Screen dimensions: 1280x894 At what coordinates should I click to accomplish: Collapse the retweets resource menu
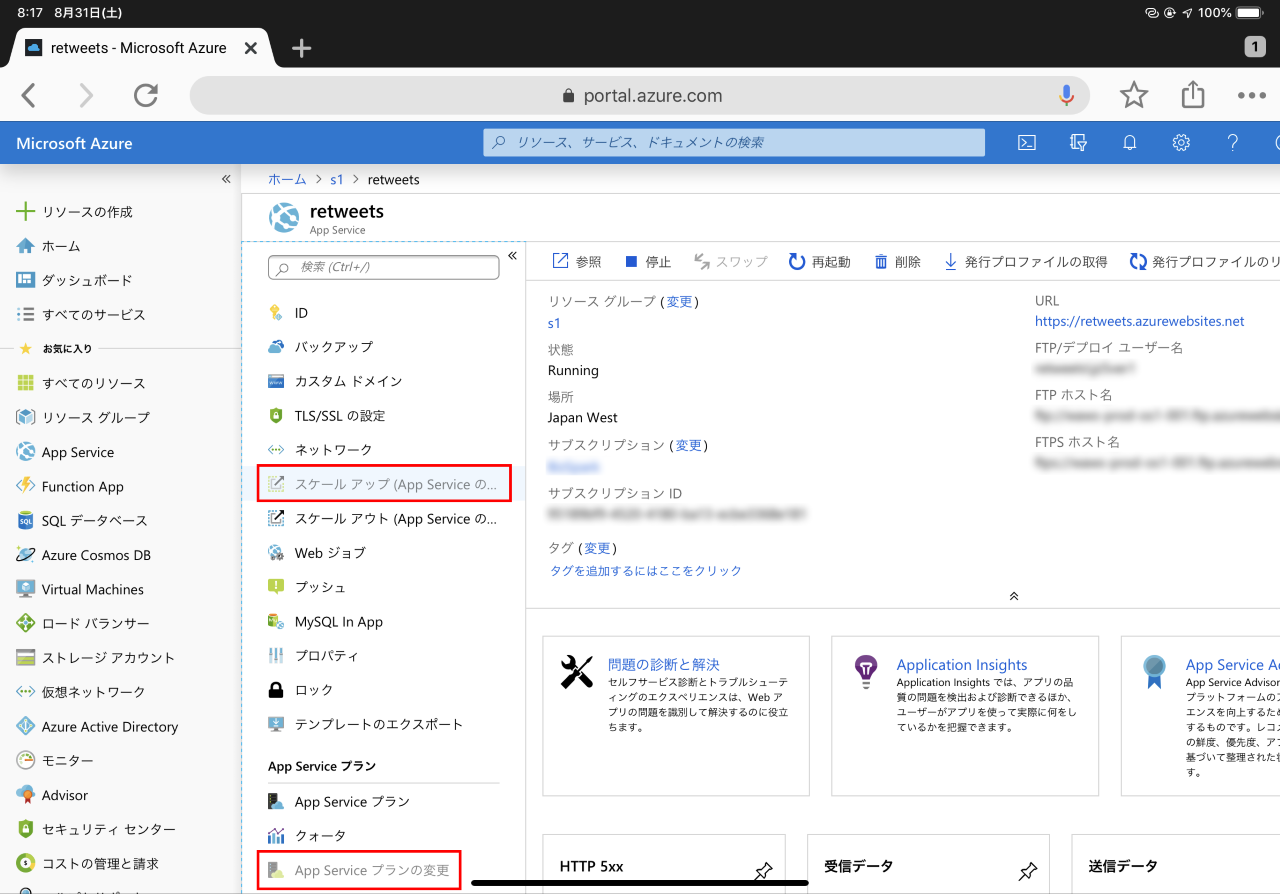click(512, 256)
